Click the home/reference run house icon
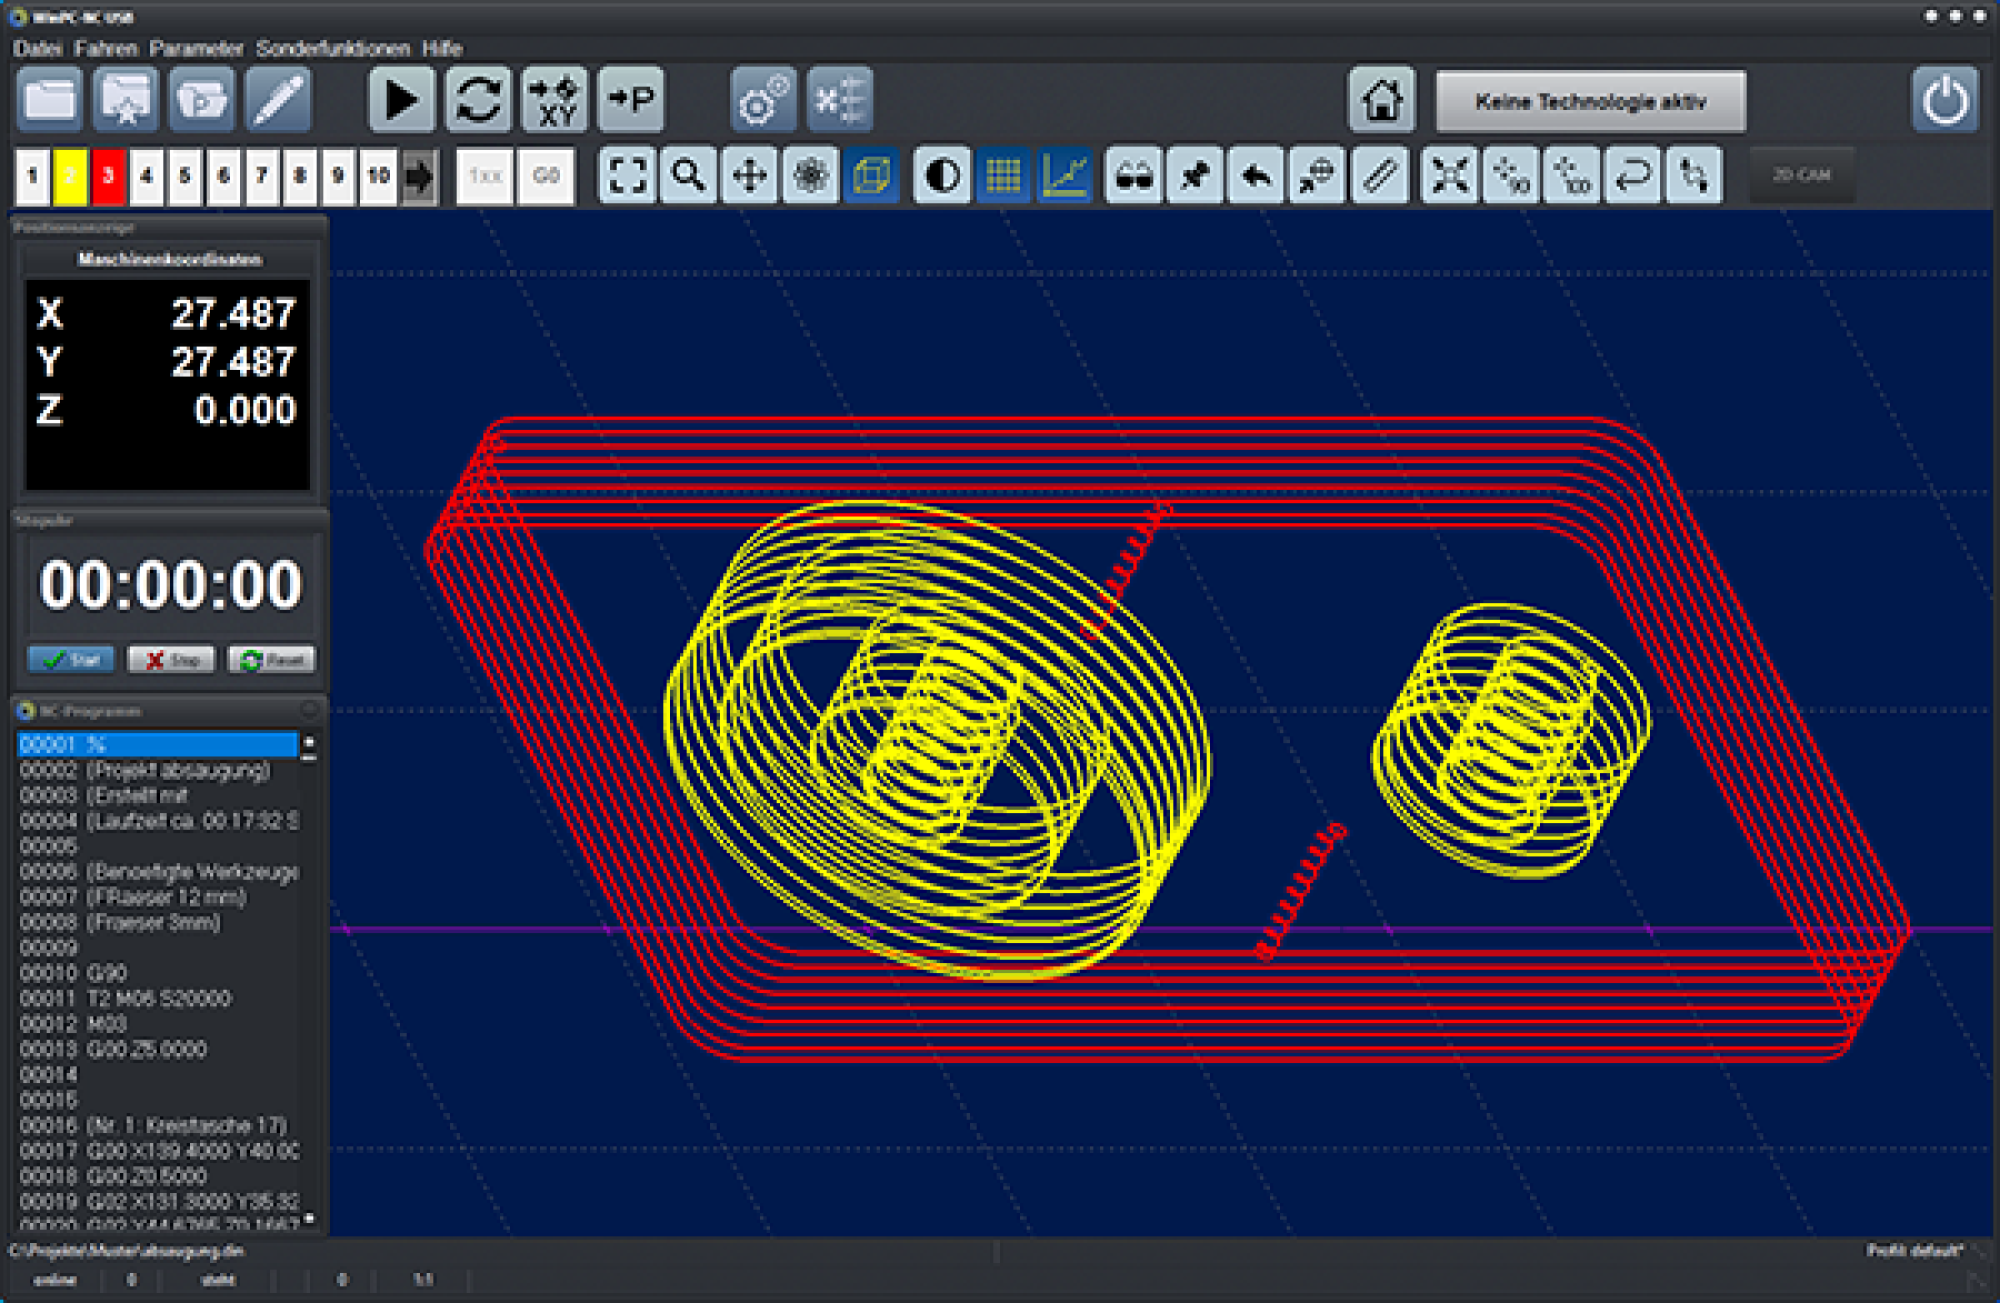The image size is (2000, 1303). pos(1381,101)
